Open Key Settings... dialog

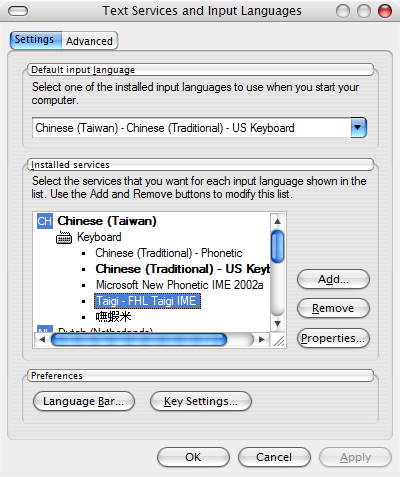tap(201, 401)
